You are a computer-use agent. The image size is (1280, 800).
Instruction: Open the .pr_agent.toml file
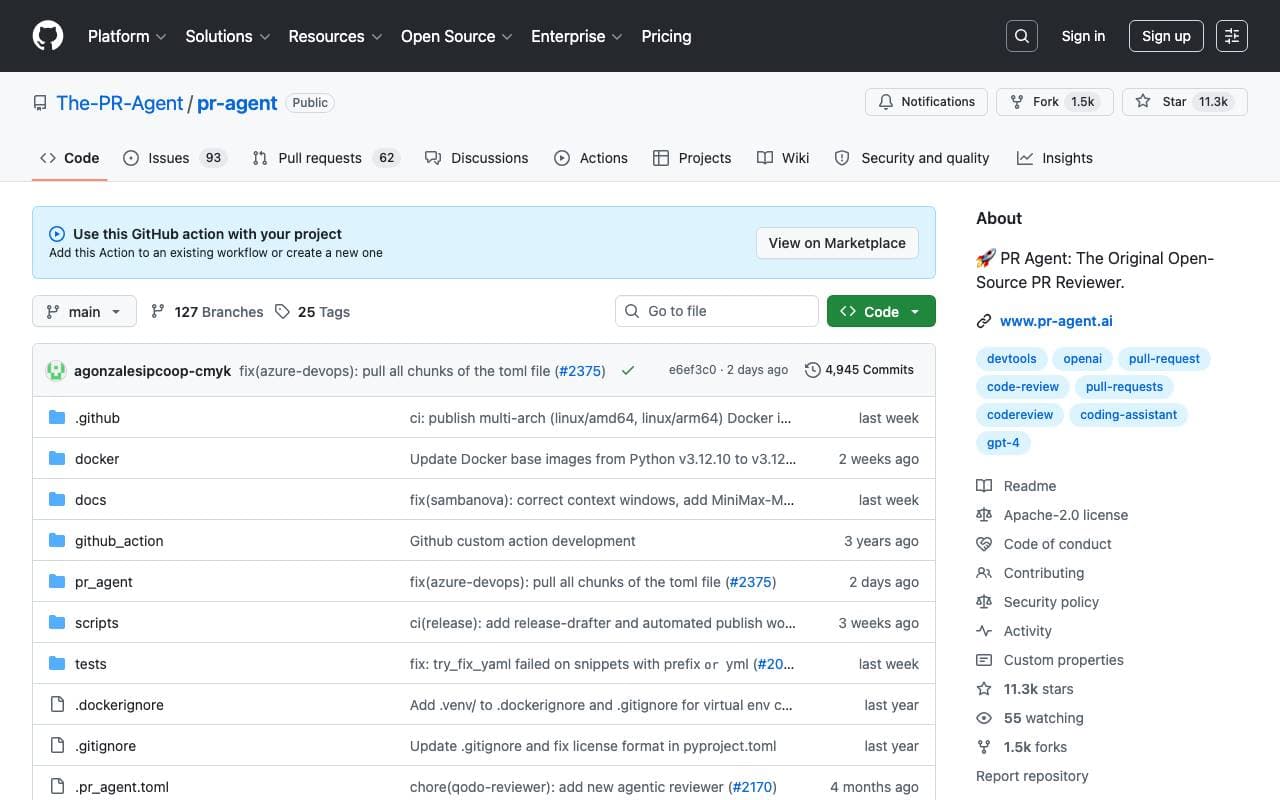click(x=122, y=787)
